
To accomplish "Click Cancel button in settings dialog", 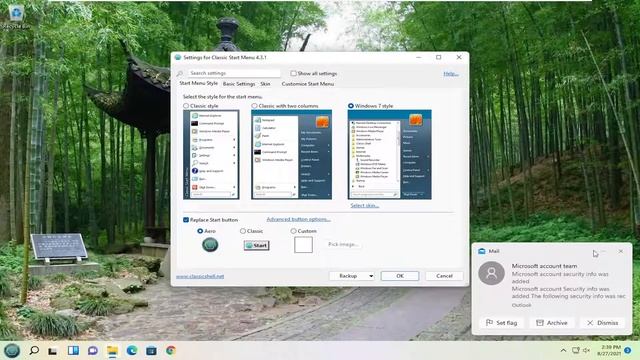I will (444, 276).
